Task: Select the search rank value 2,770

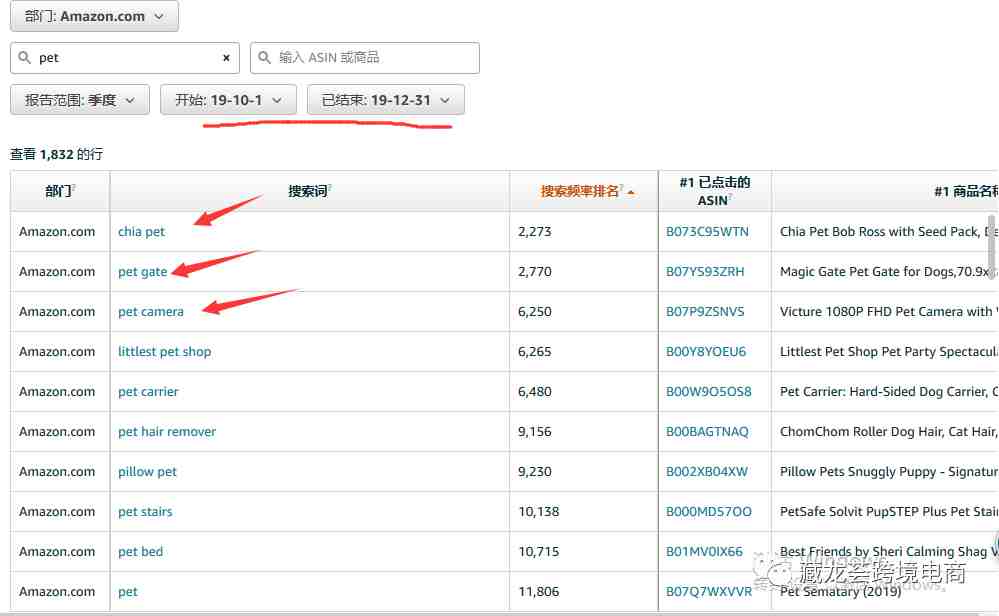Action: [535, 272]
